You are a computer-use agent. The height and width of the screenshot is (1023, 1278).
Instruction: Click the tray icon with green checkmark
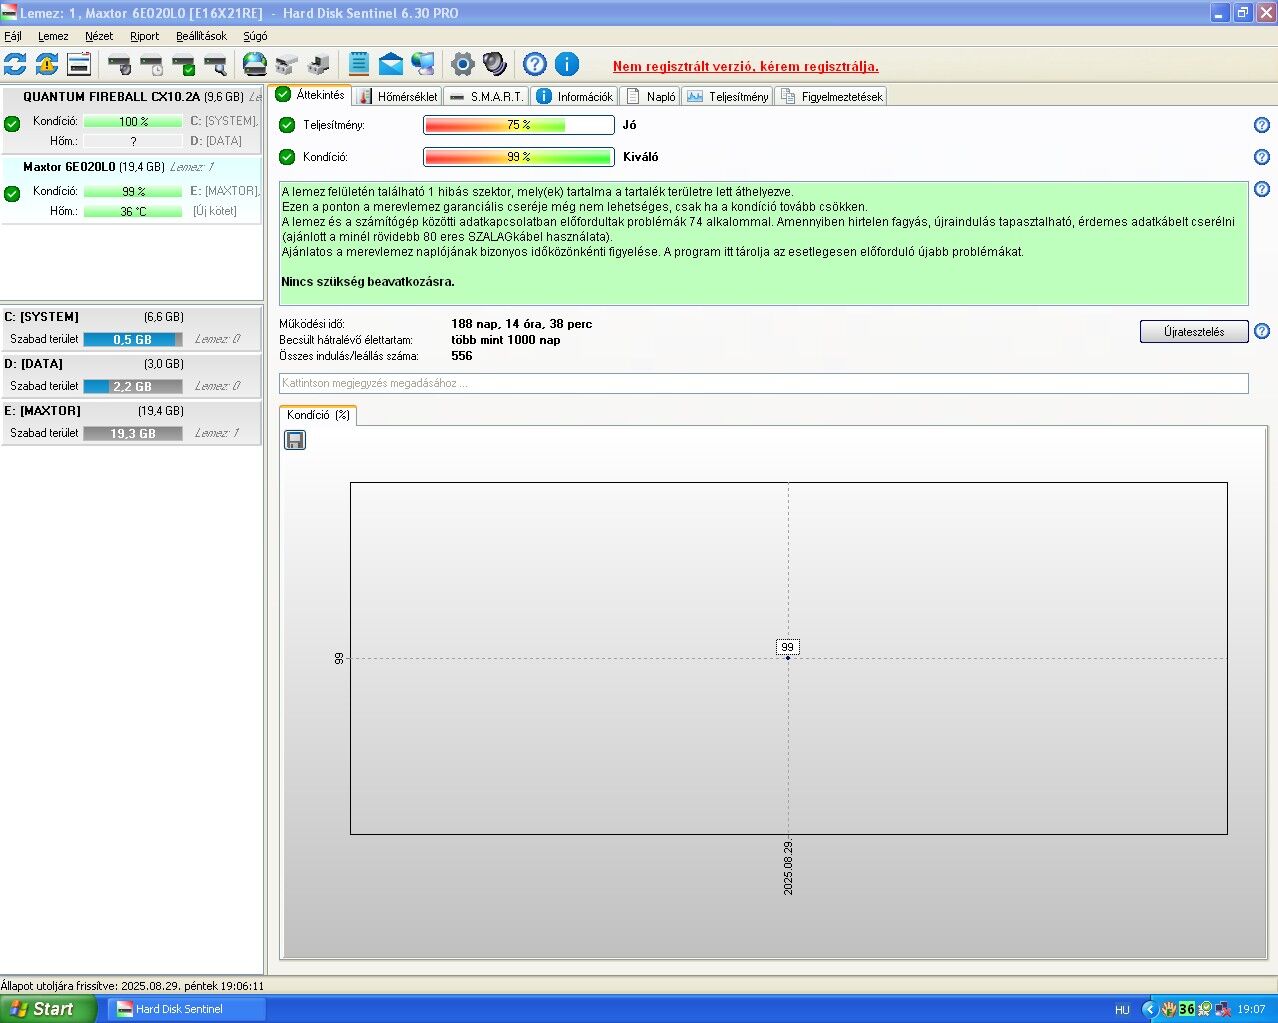pyautogui.click(x=1205, y=1009)
